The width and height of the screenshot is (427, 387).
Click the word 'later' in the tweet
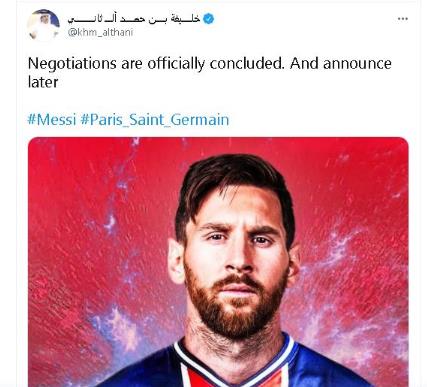click(x=43, y=82)
